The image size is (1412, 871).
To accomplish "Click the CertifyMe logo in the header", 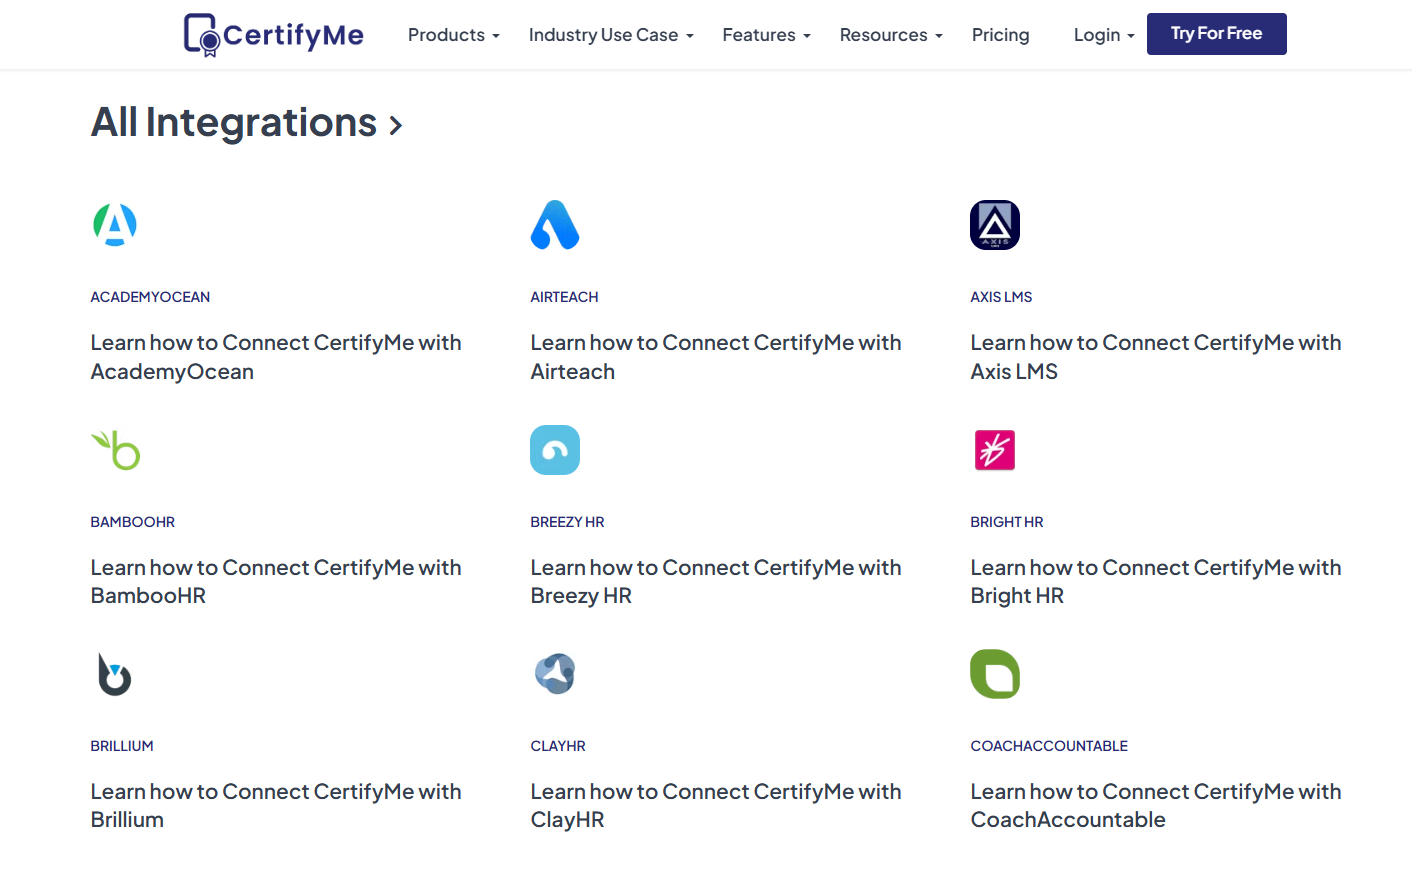I will click(273, 33).
